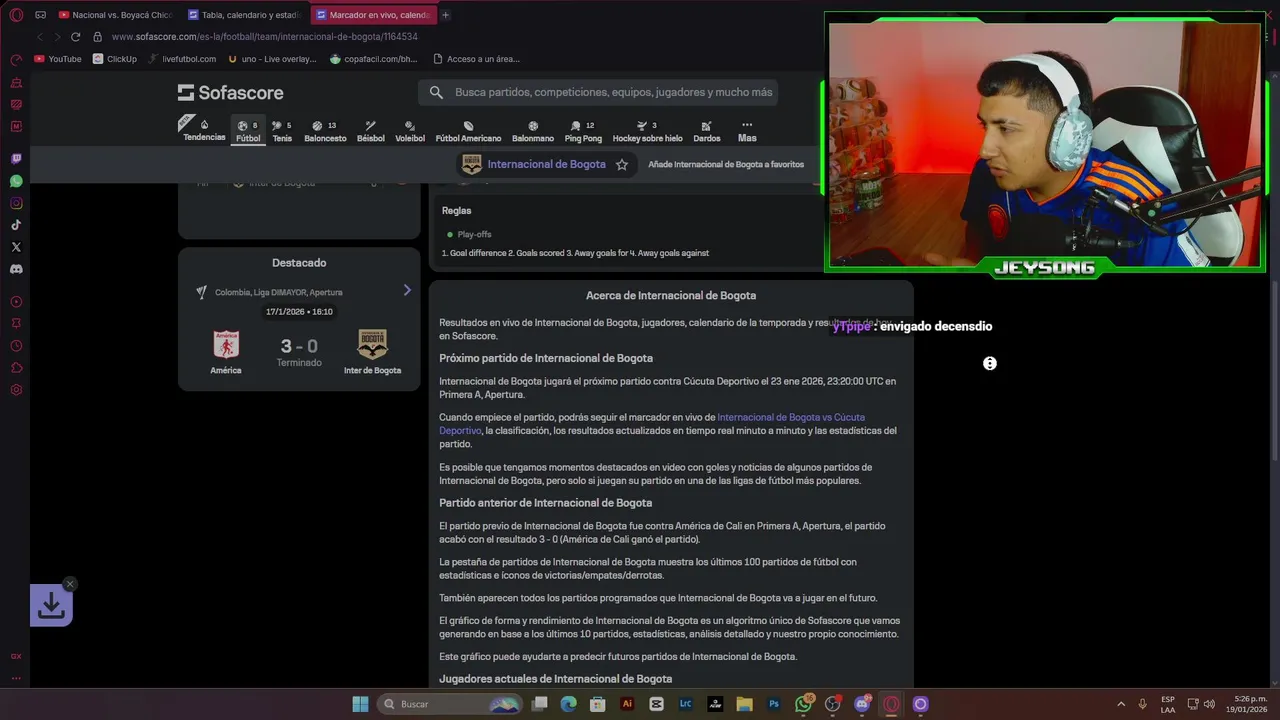Select the Fútbol Americano sport tab
The width and height of the screenshot is (1280, 720).
point(468,131)
